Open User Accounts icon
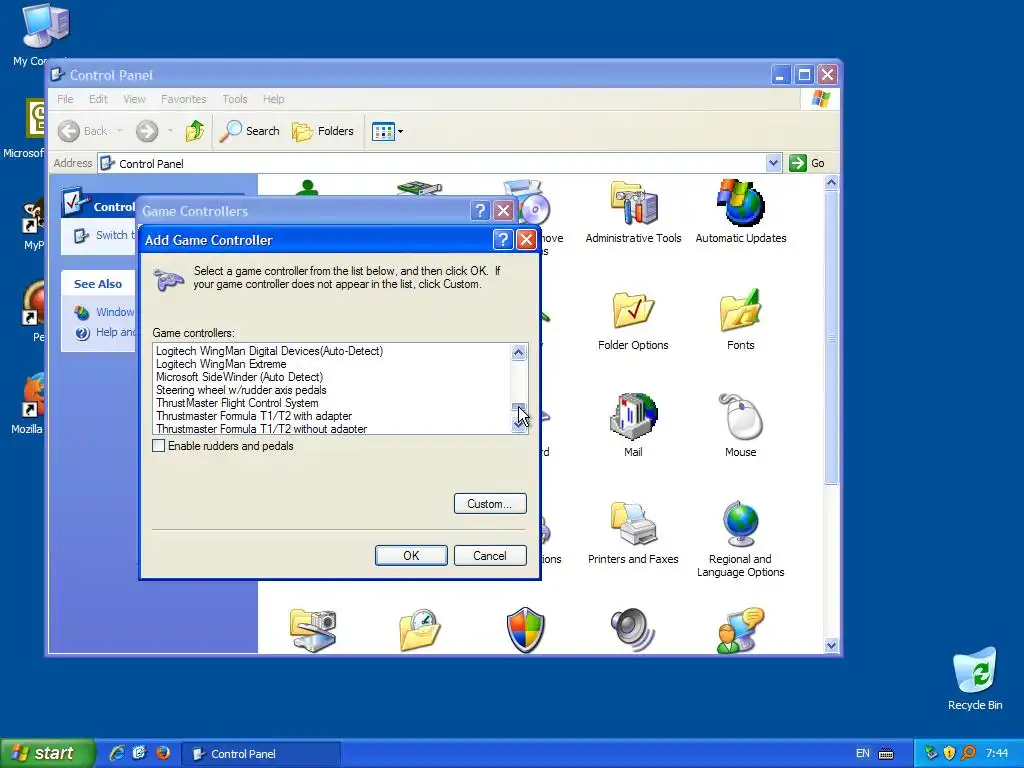1024x768 pixels. coord(740,630)
